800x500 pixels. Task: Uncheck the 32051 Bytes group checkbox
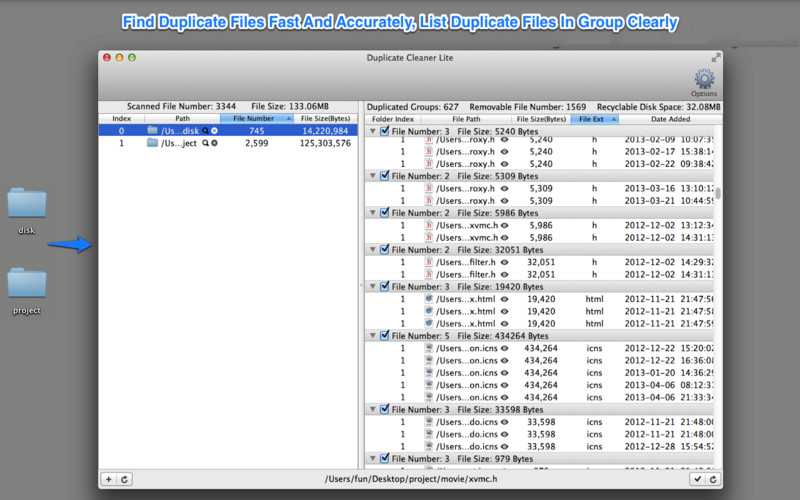(385, 250)
